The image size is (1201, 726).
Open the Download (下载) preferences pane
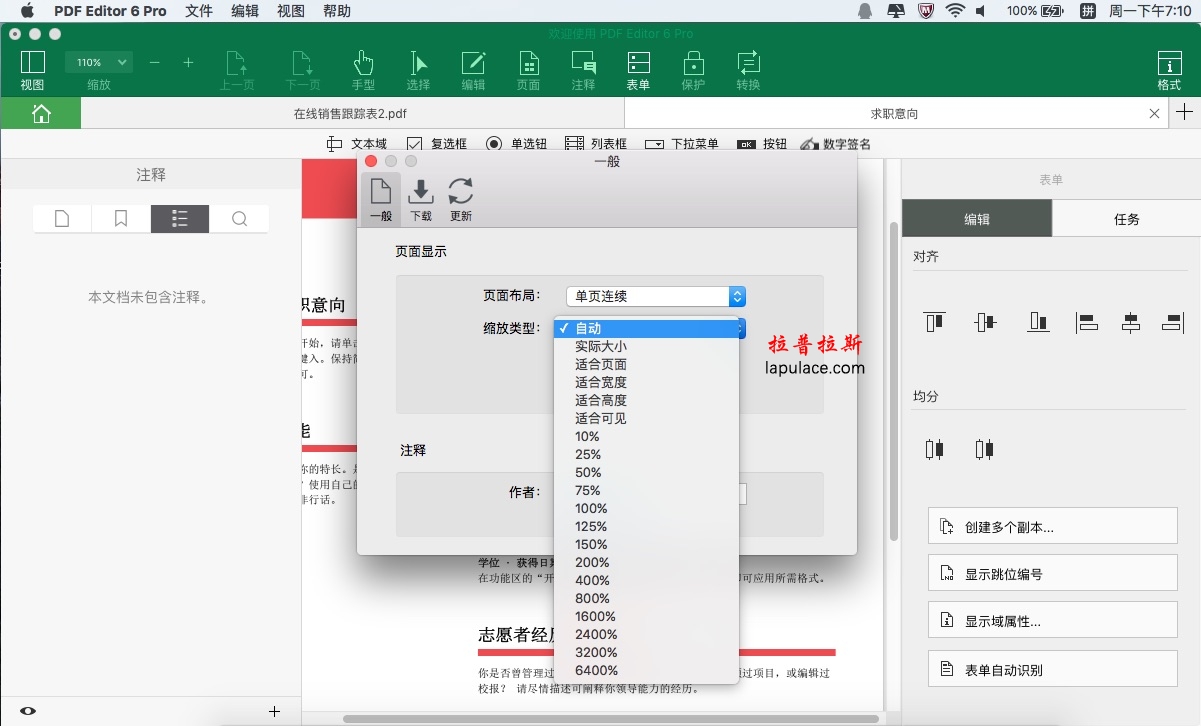(x=421, y=198)
